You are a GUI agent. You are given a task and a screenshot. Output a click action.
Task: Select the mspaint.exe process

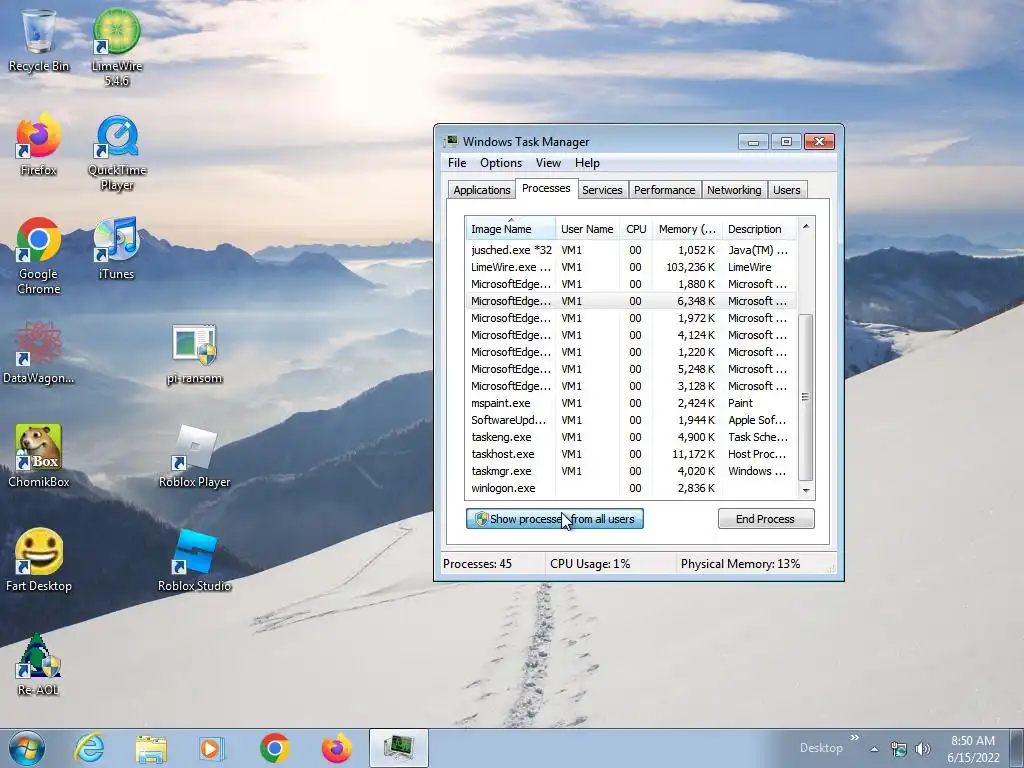point(631,403)
